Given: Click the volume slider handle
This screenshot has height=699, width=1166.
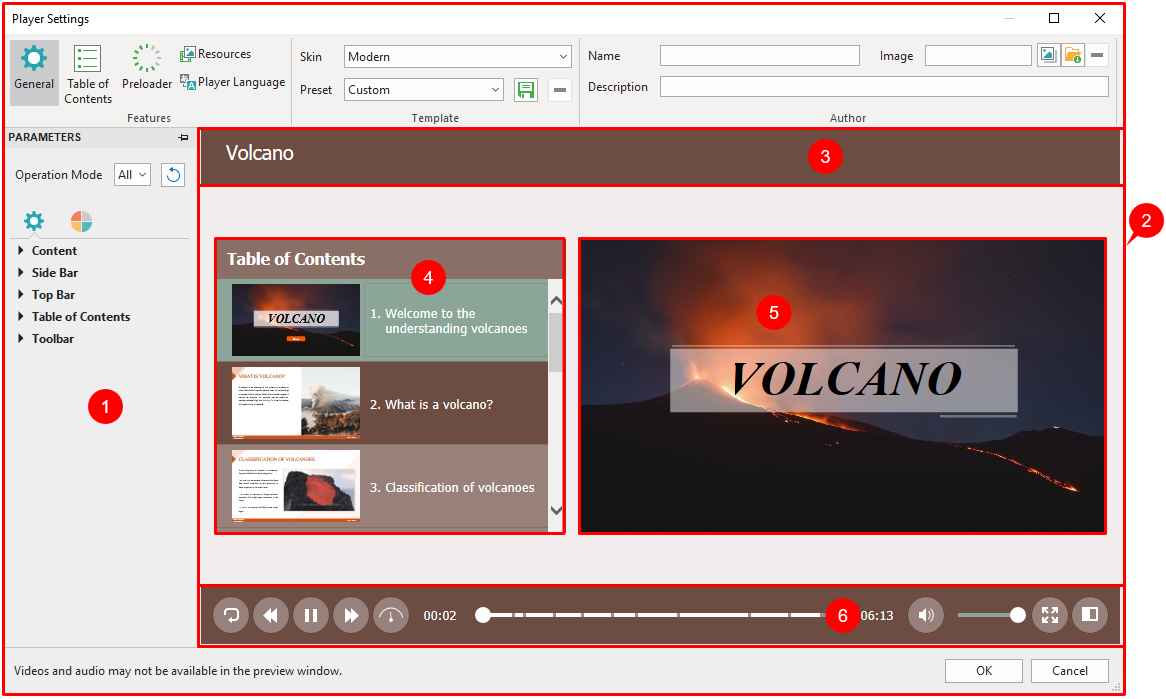Looking at the screenshot, I should (x=1018, y=615).
